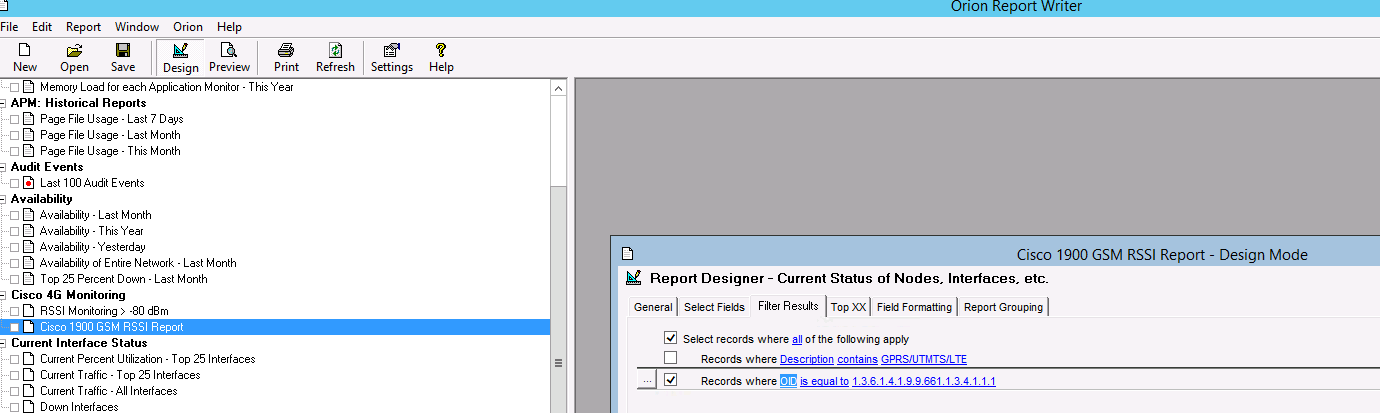Open the File menu
The image size is (1380, 413).
[x=10, y=27]
